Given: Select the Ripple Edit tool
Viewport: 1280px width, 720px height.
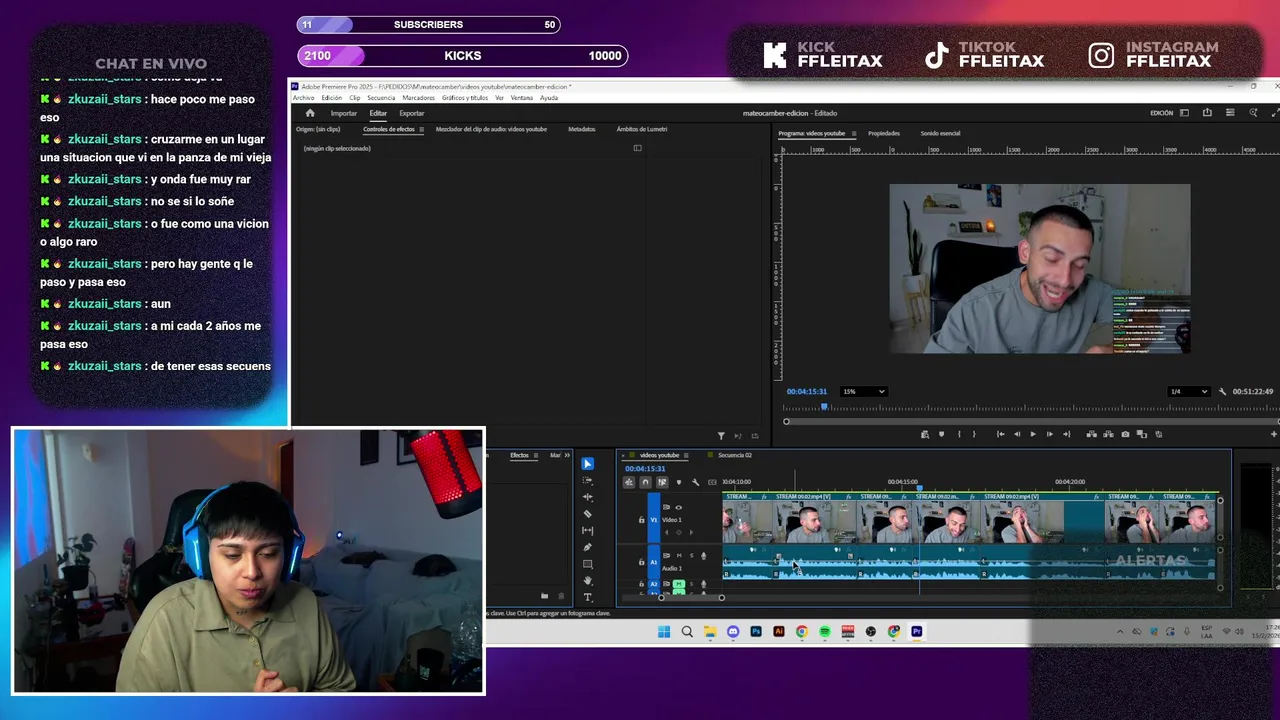Looking at the screenshot, I should click(587, 497).
